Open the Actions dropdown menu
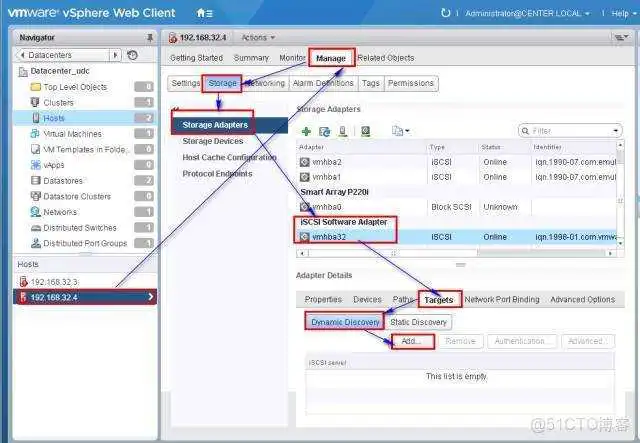Image resolution: width=640 pixels, height=443 pixels. click(257, 37)
